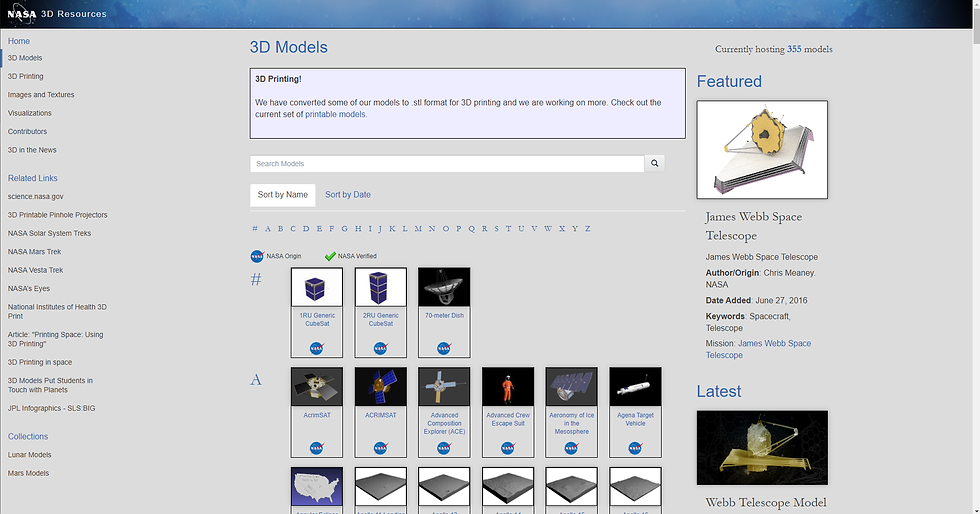Open Lunar Models collection
The height and width of the screenshot is (514, 980).
[x=29, y=455]
